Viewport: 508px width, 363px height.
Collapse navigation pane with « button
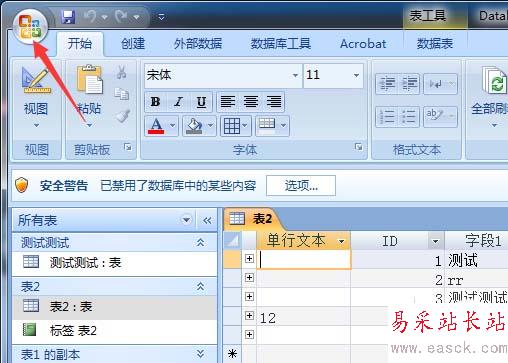[207, 220]
